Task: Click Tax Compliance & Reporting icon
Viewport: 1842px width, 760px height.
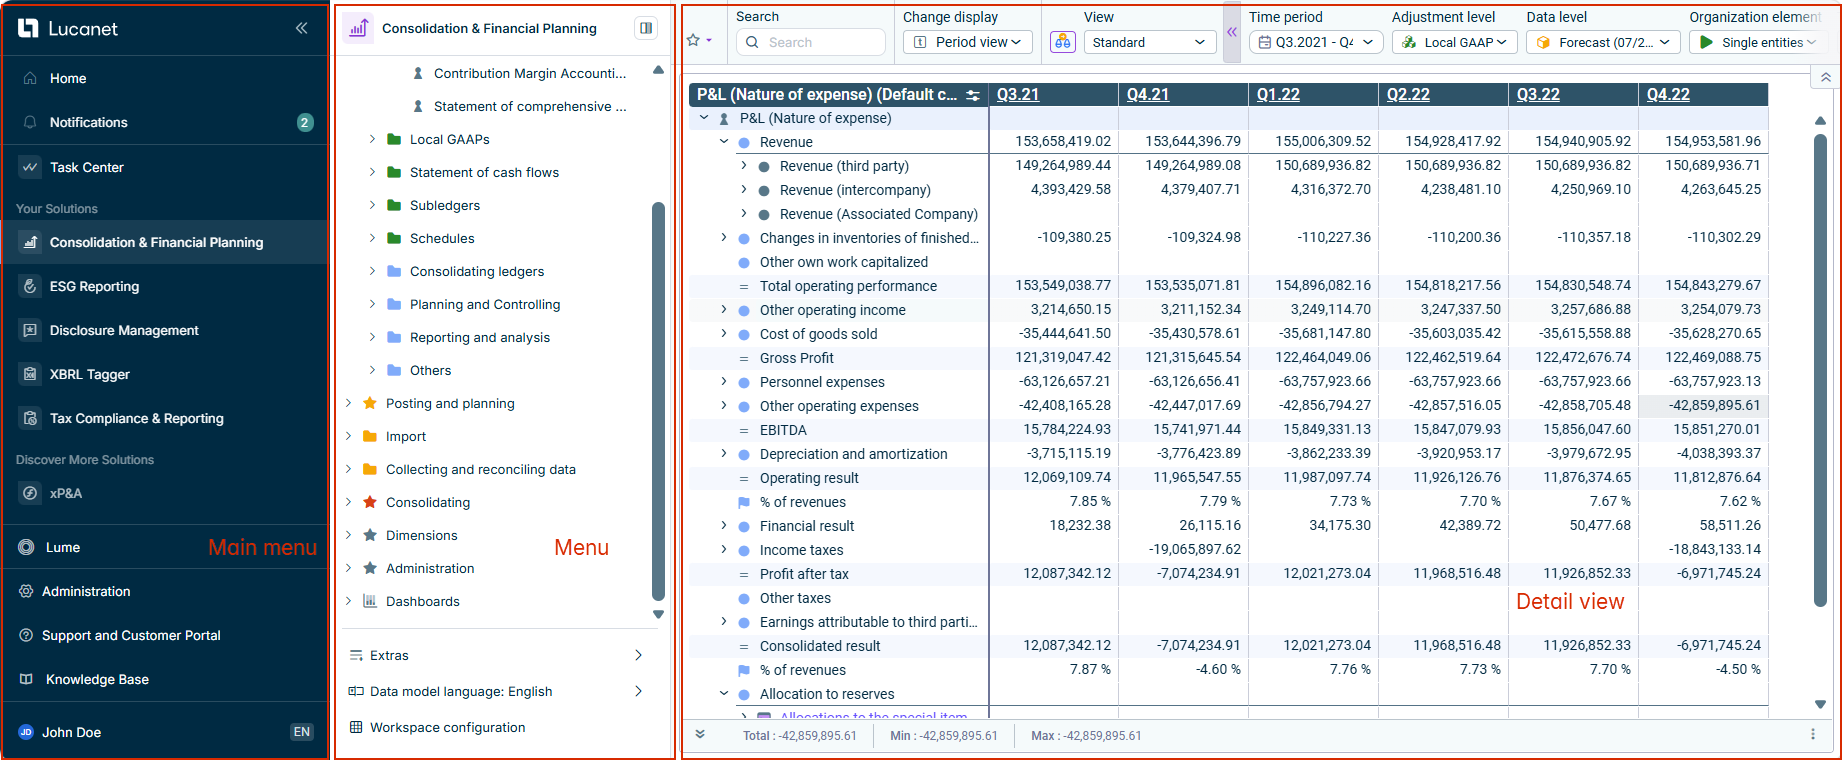Action: [30, 418]
